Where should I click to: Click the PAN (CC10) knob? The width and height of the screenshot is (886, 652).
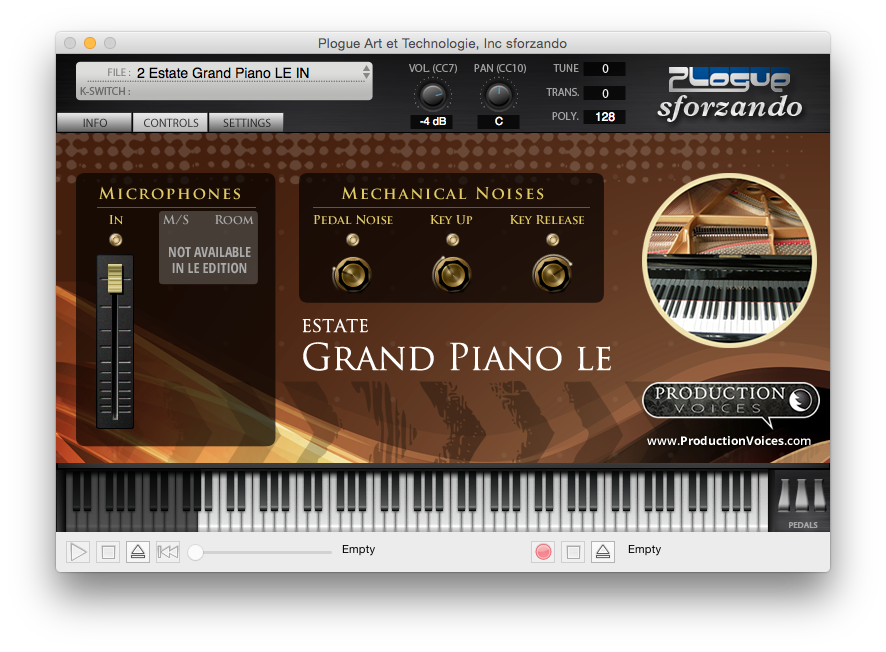click(499, 95)
